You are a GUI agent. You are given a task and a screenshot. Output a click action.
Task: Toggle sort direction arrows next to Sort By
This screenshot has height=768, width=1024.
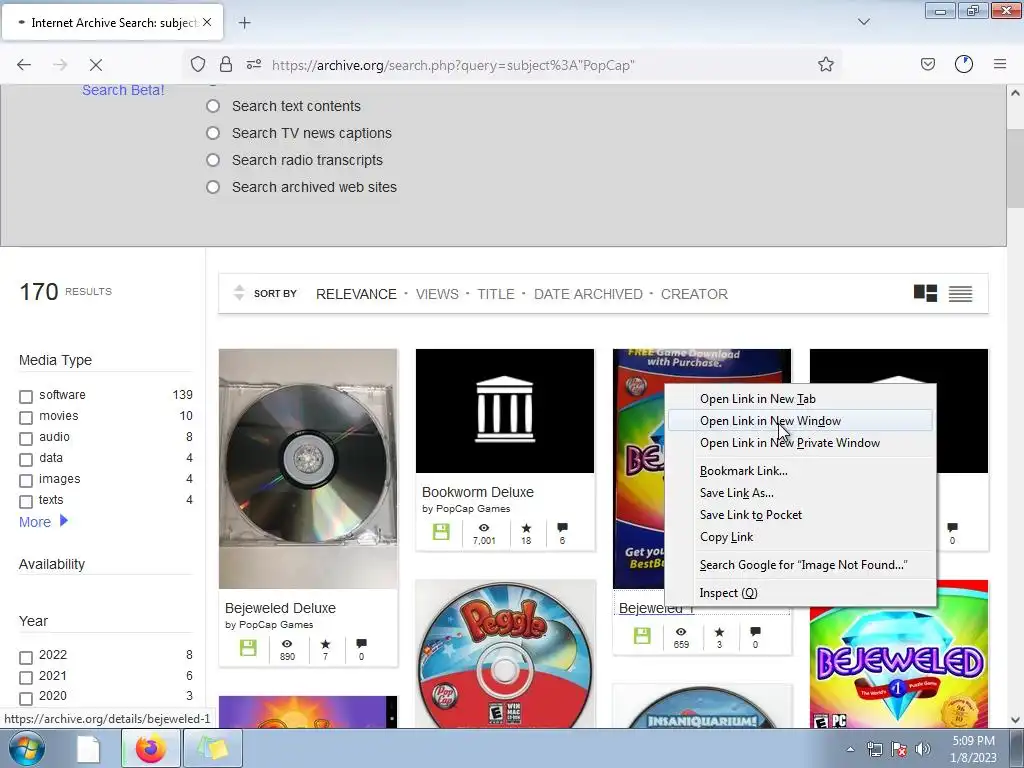(x=239, y=293)
